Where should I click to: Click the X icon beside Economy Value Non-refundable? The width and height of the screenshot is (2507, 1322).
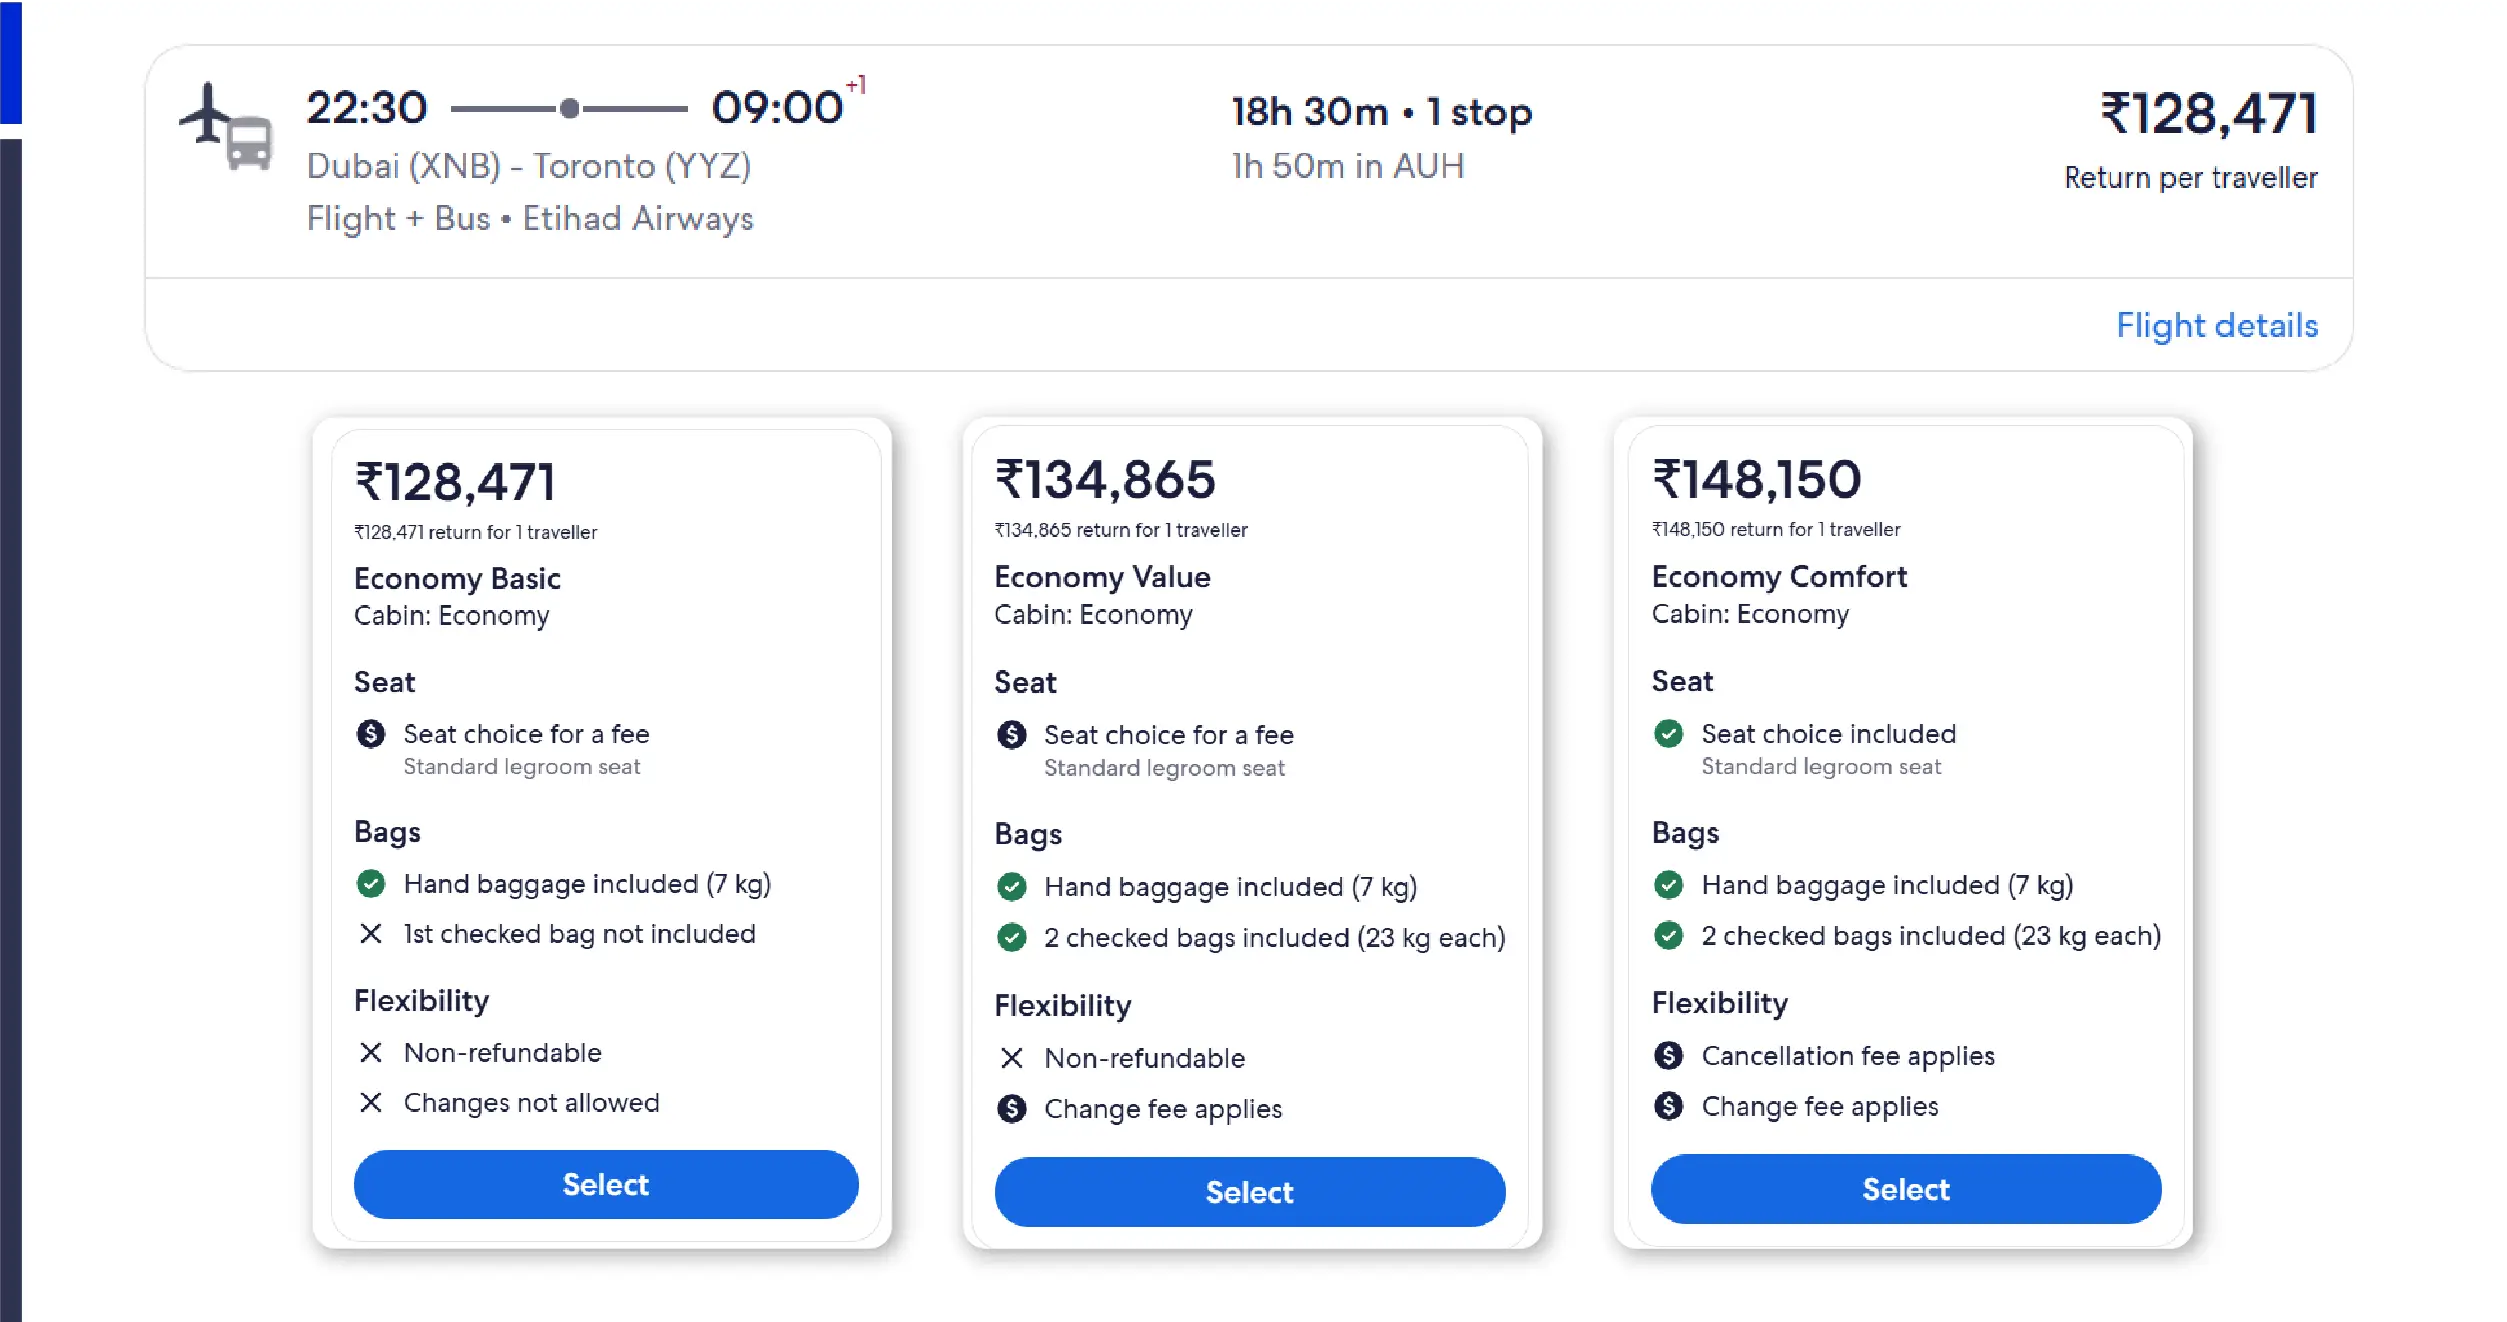coord(1012,1058)
